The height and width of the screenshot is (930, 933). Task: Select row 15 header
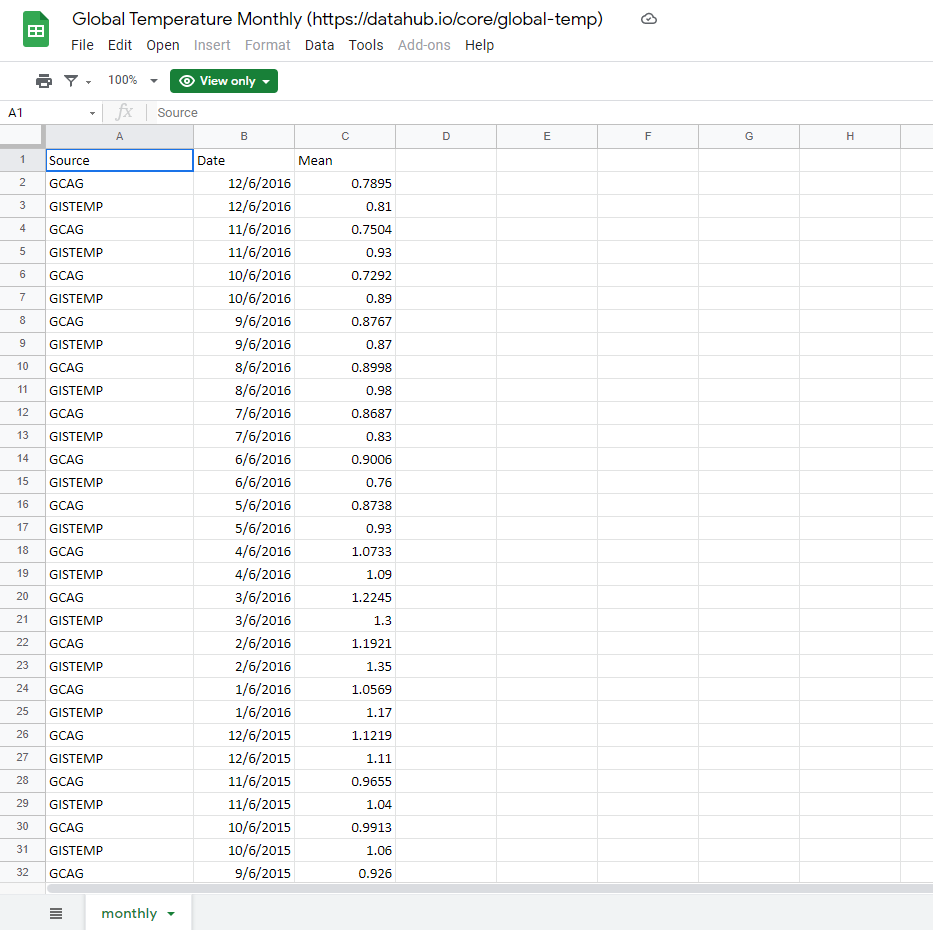click(x=22, y=482)
